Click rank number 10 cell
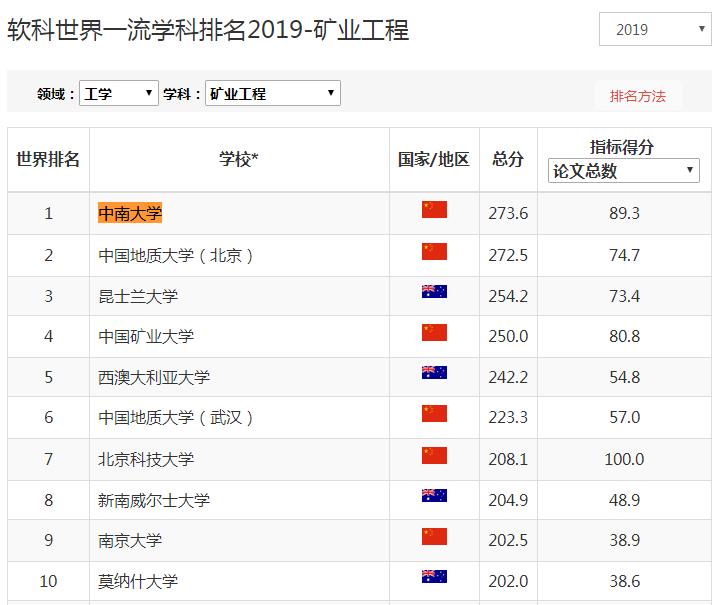 click(48, 581)
